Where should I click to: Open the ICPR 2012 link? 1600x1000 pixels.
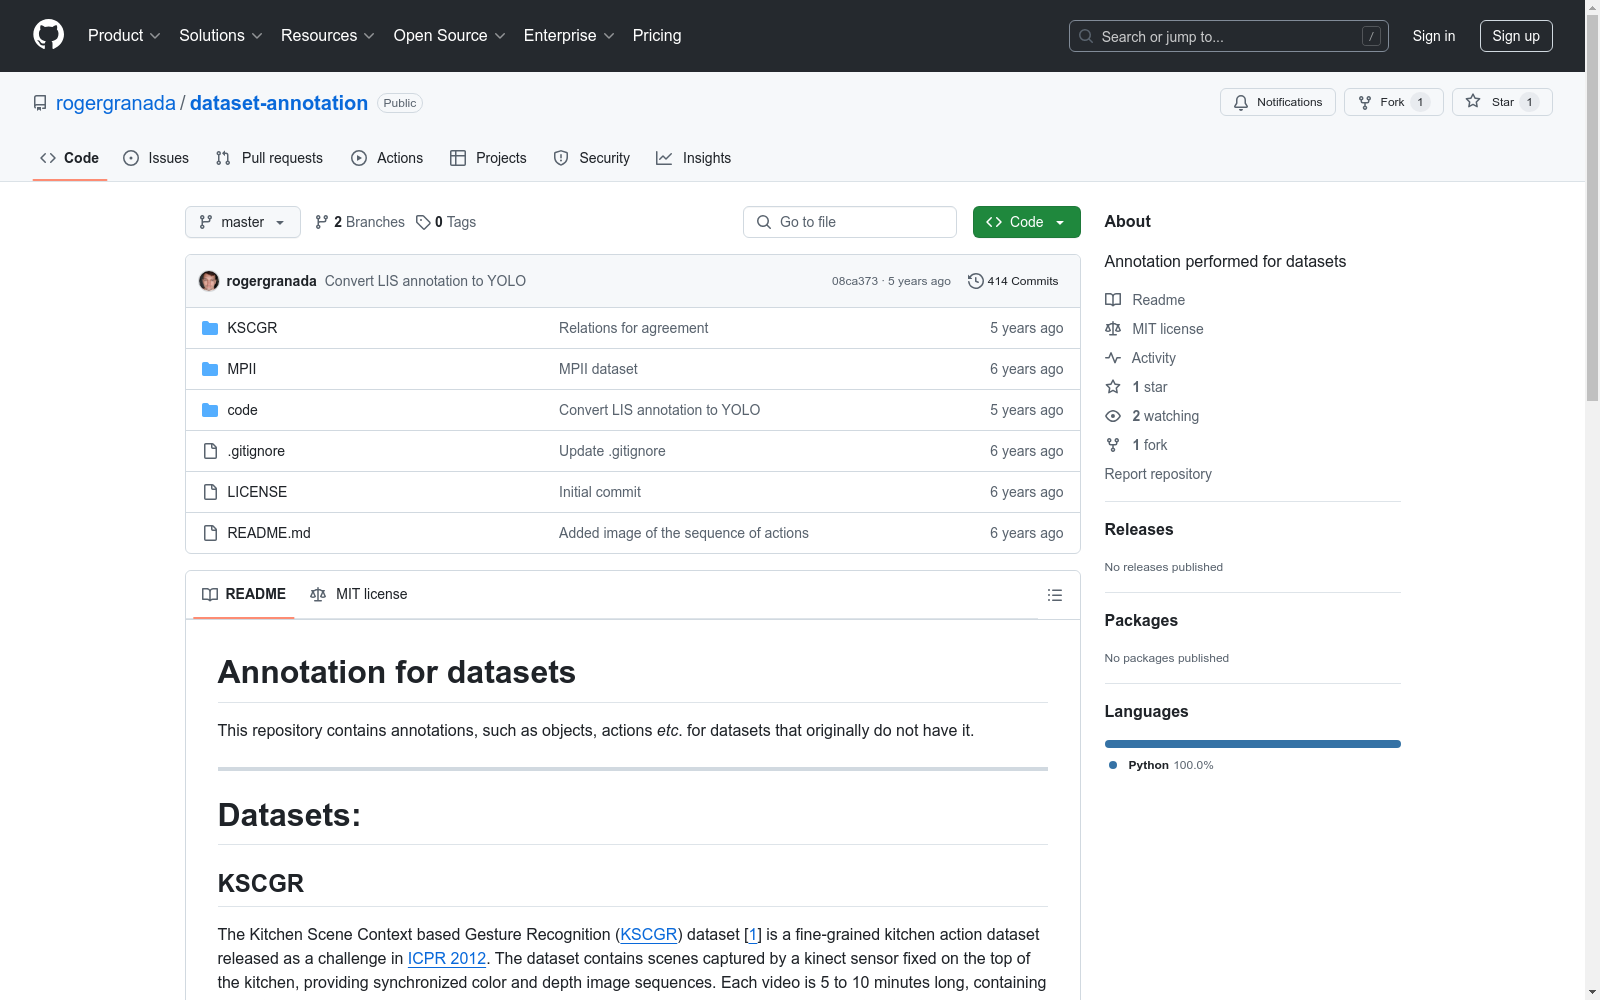pos(447,958)
